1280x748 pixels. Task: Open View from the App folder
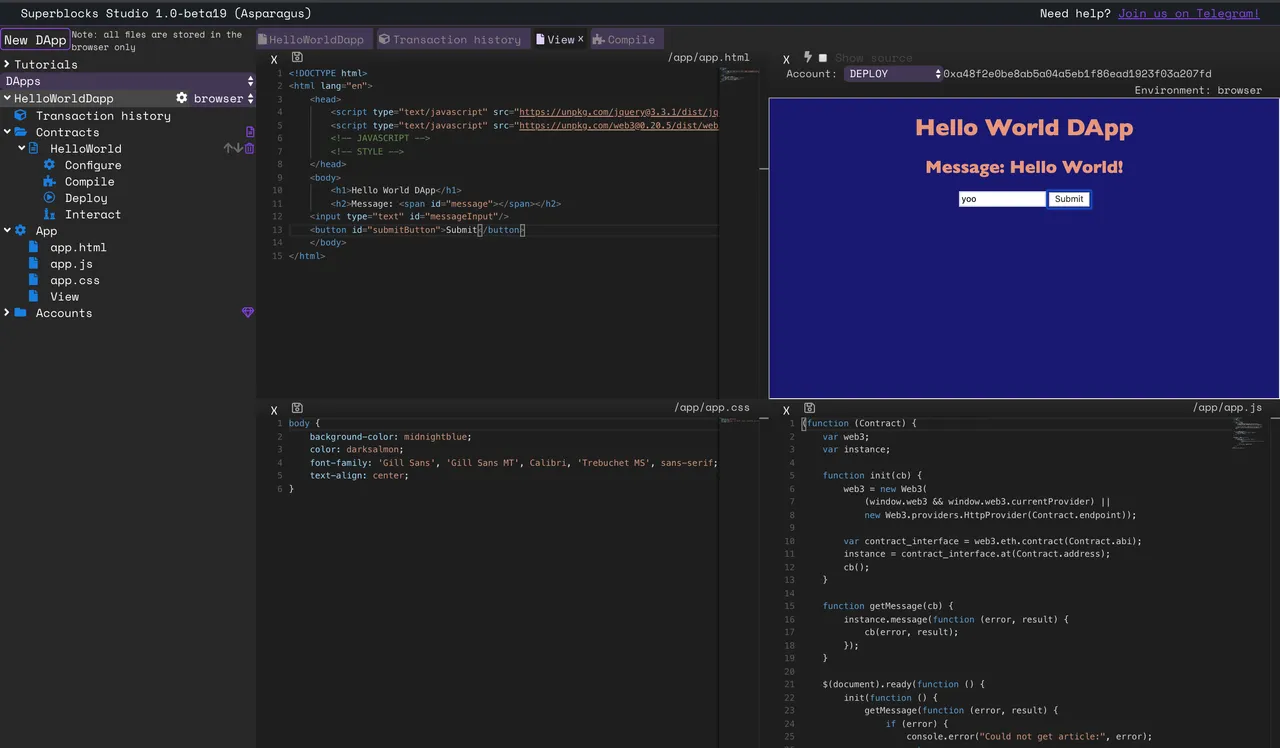point(65,296)
